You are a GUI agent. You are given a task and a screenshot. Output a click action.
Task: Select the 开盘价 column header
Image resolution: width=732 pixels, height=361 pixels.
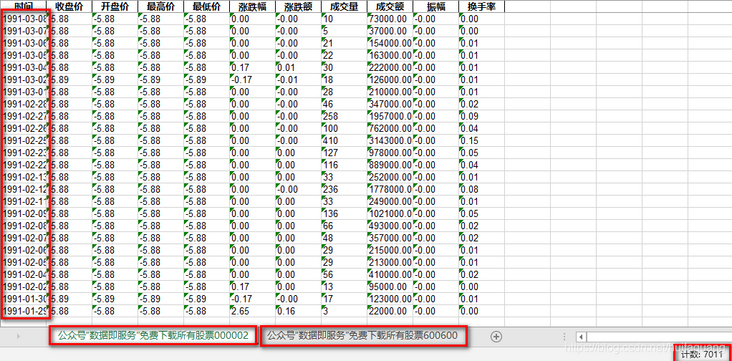[x=115, y=7]
